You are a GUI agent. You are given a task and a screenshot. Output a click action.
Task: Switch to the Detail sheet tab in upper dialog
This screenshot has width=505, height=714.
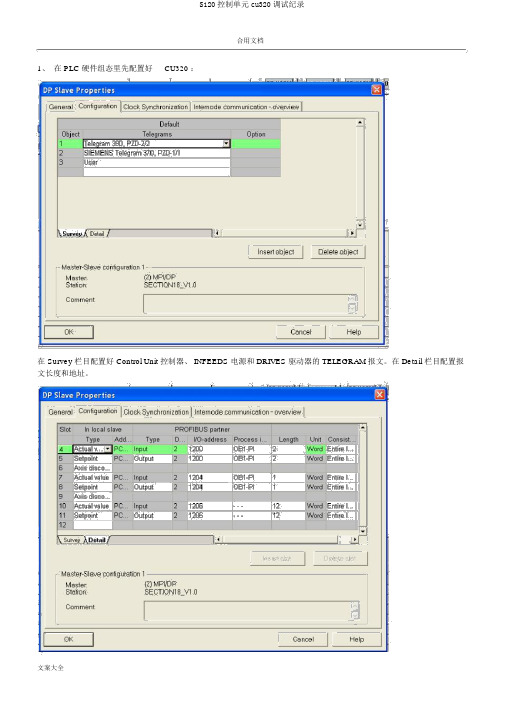click(97, 234)
